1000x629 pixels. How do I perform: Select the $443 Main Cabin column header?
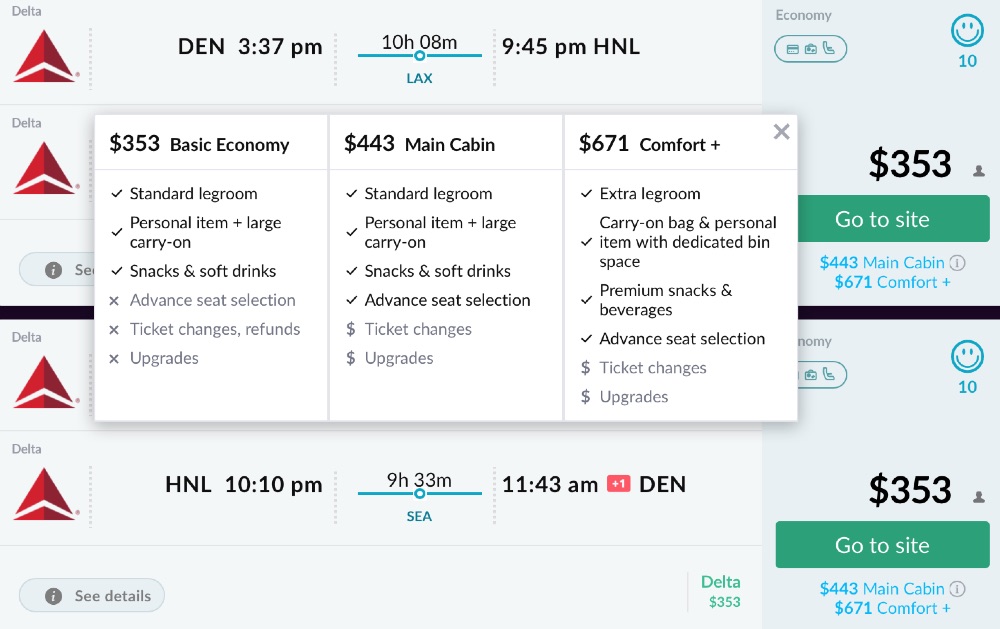click(x=420, y=144)
